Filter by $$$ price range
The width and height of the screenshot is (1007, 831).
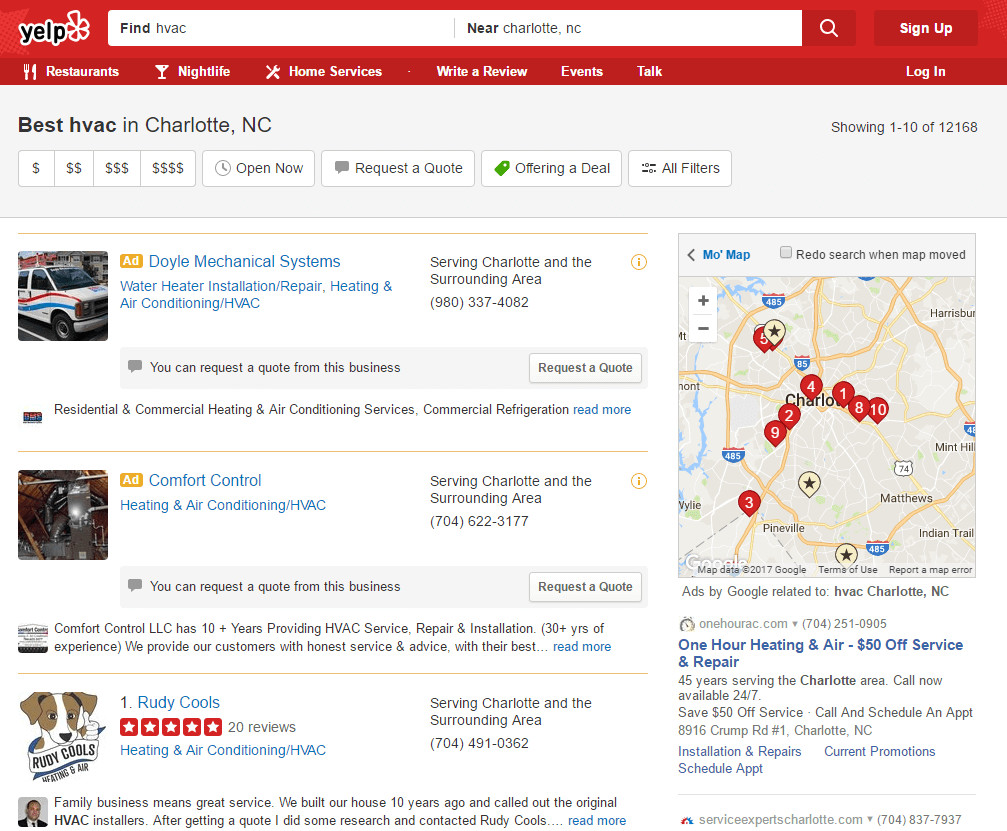tap(117, 168)
